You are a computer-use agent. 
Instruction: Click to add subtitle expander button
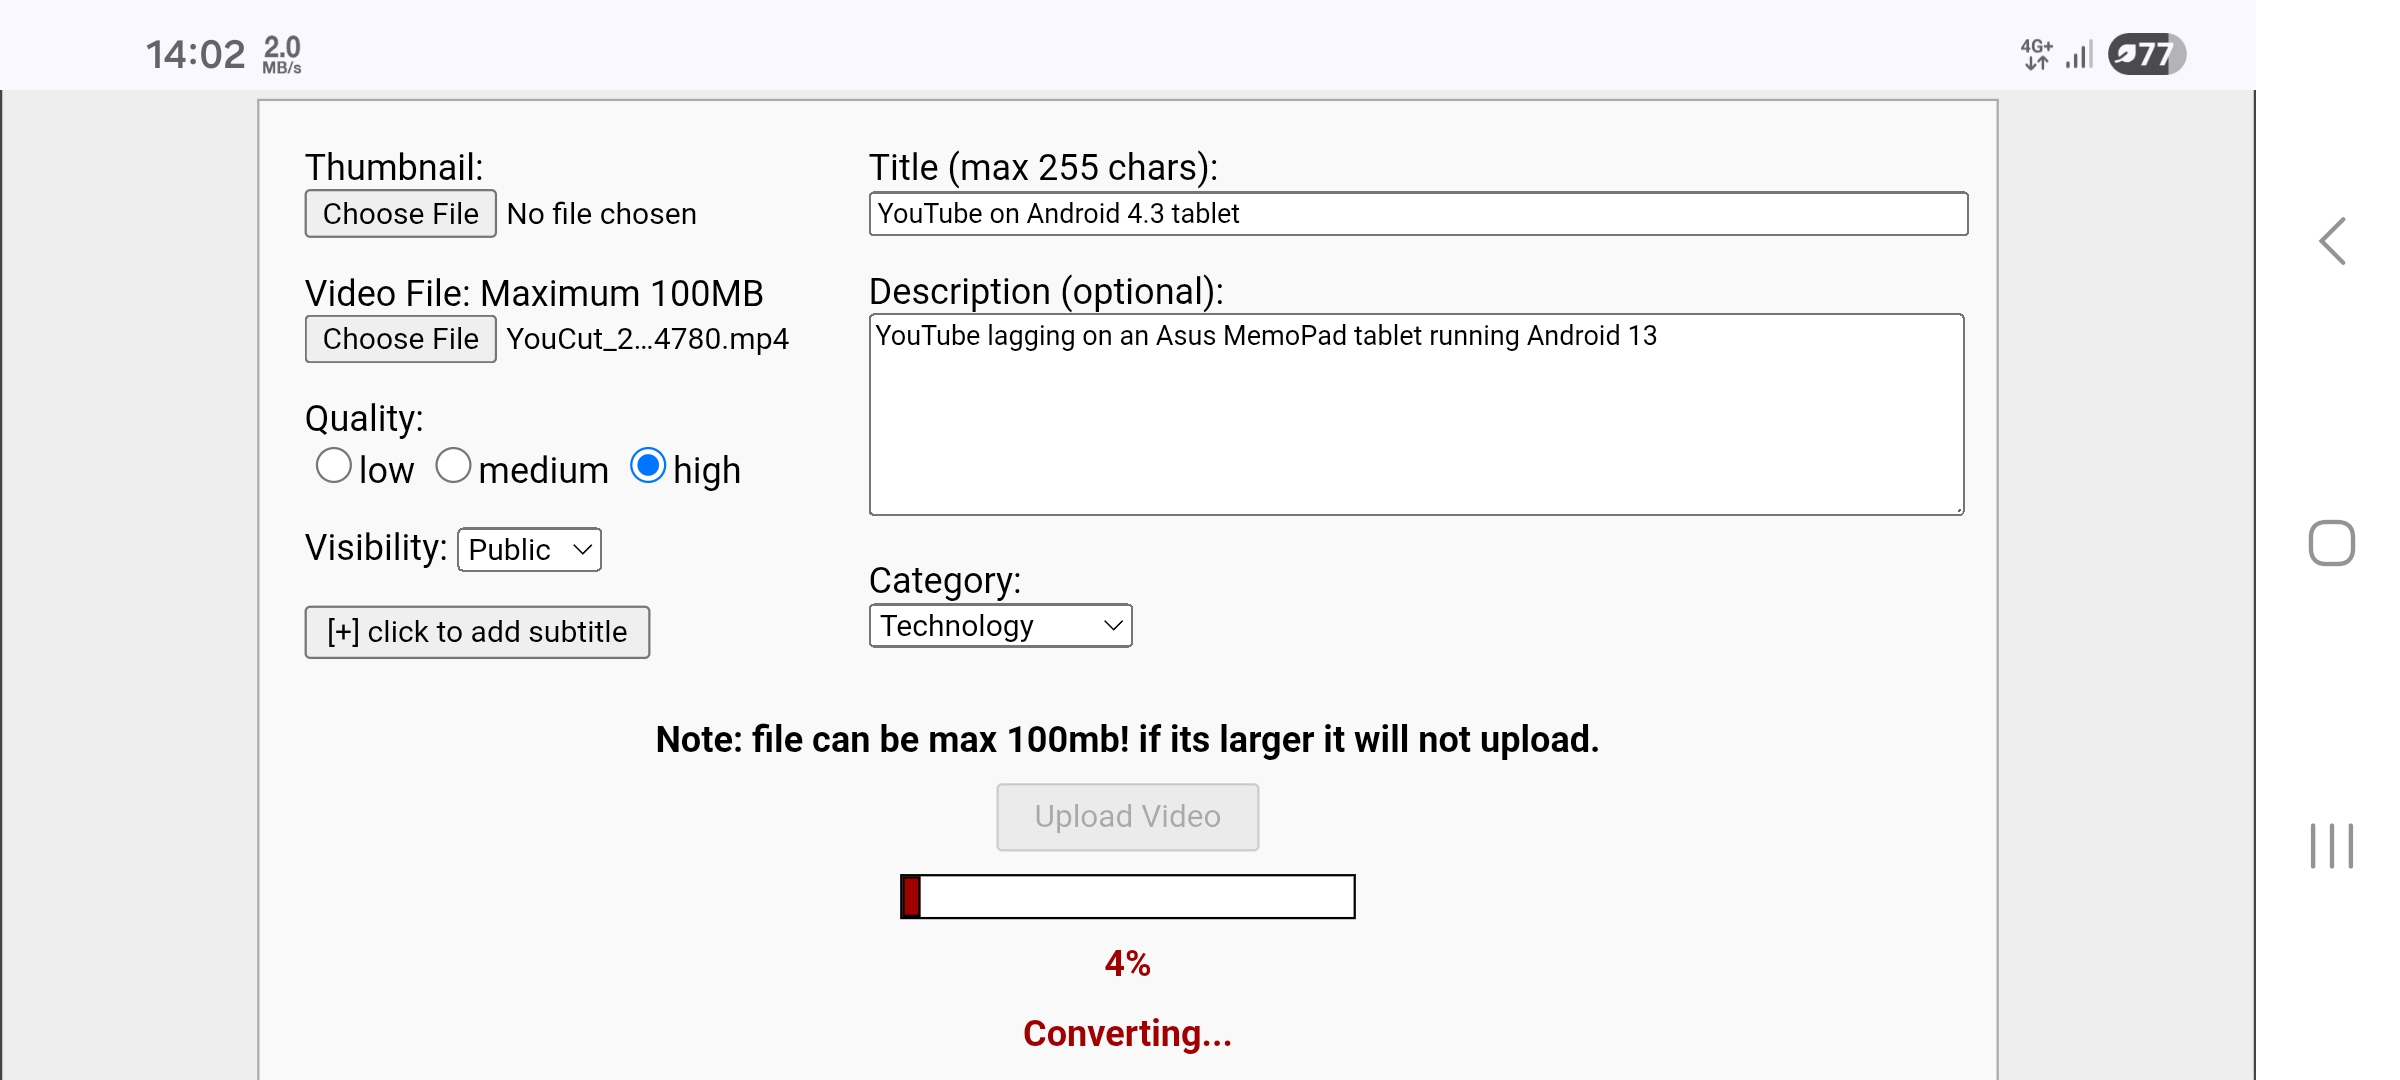[x=477, y=632]
